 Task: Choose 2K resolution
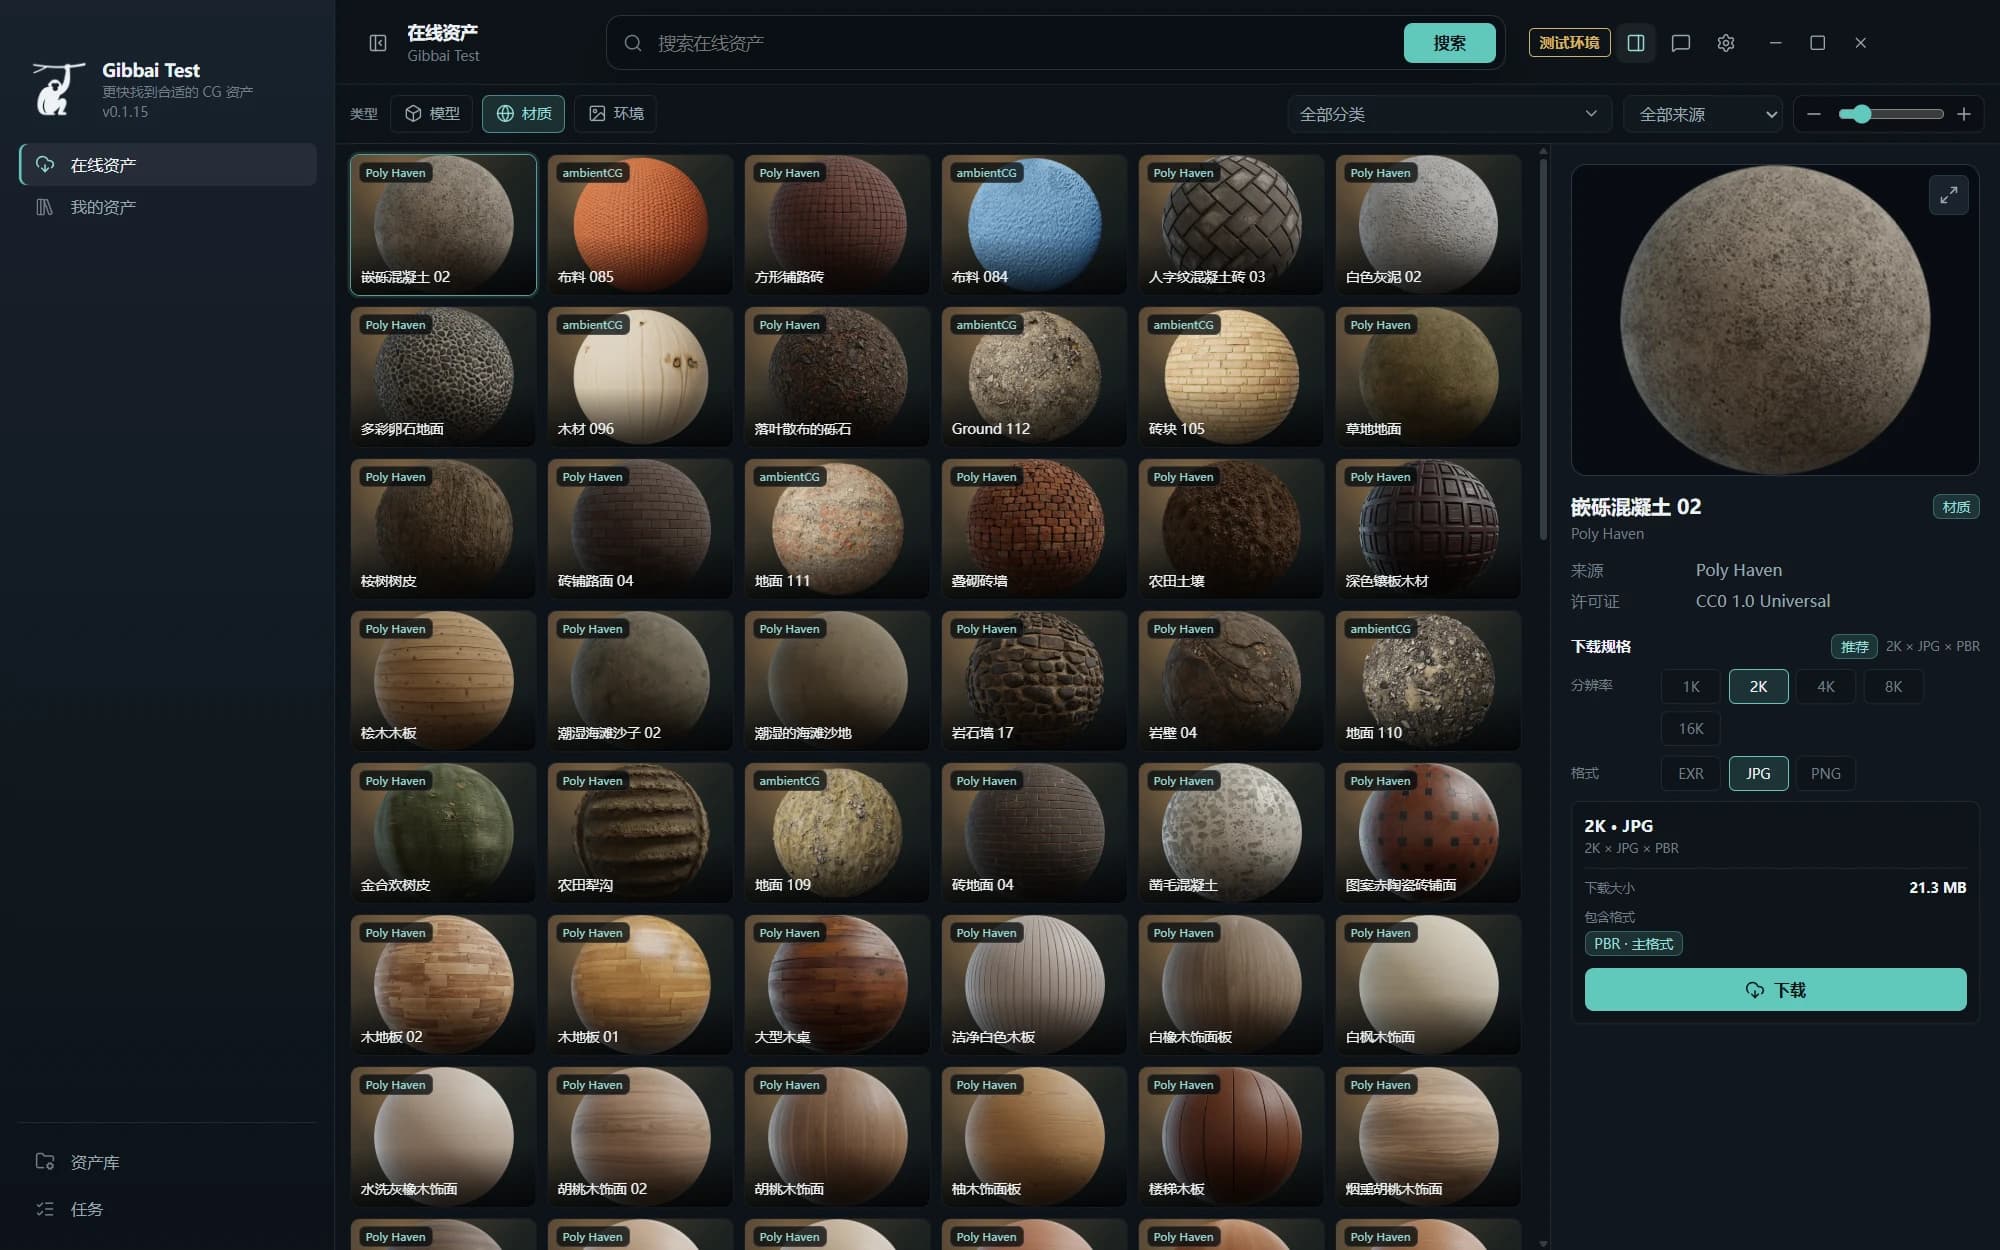pyautogui.click(x=1758, y=687)
